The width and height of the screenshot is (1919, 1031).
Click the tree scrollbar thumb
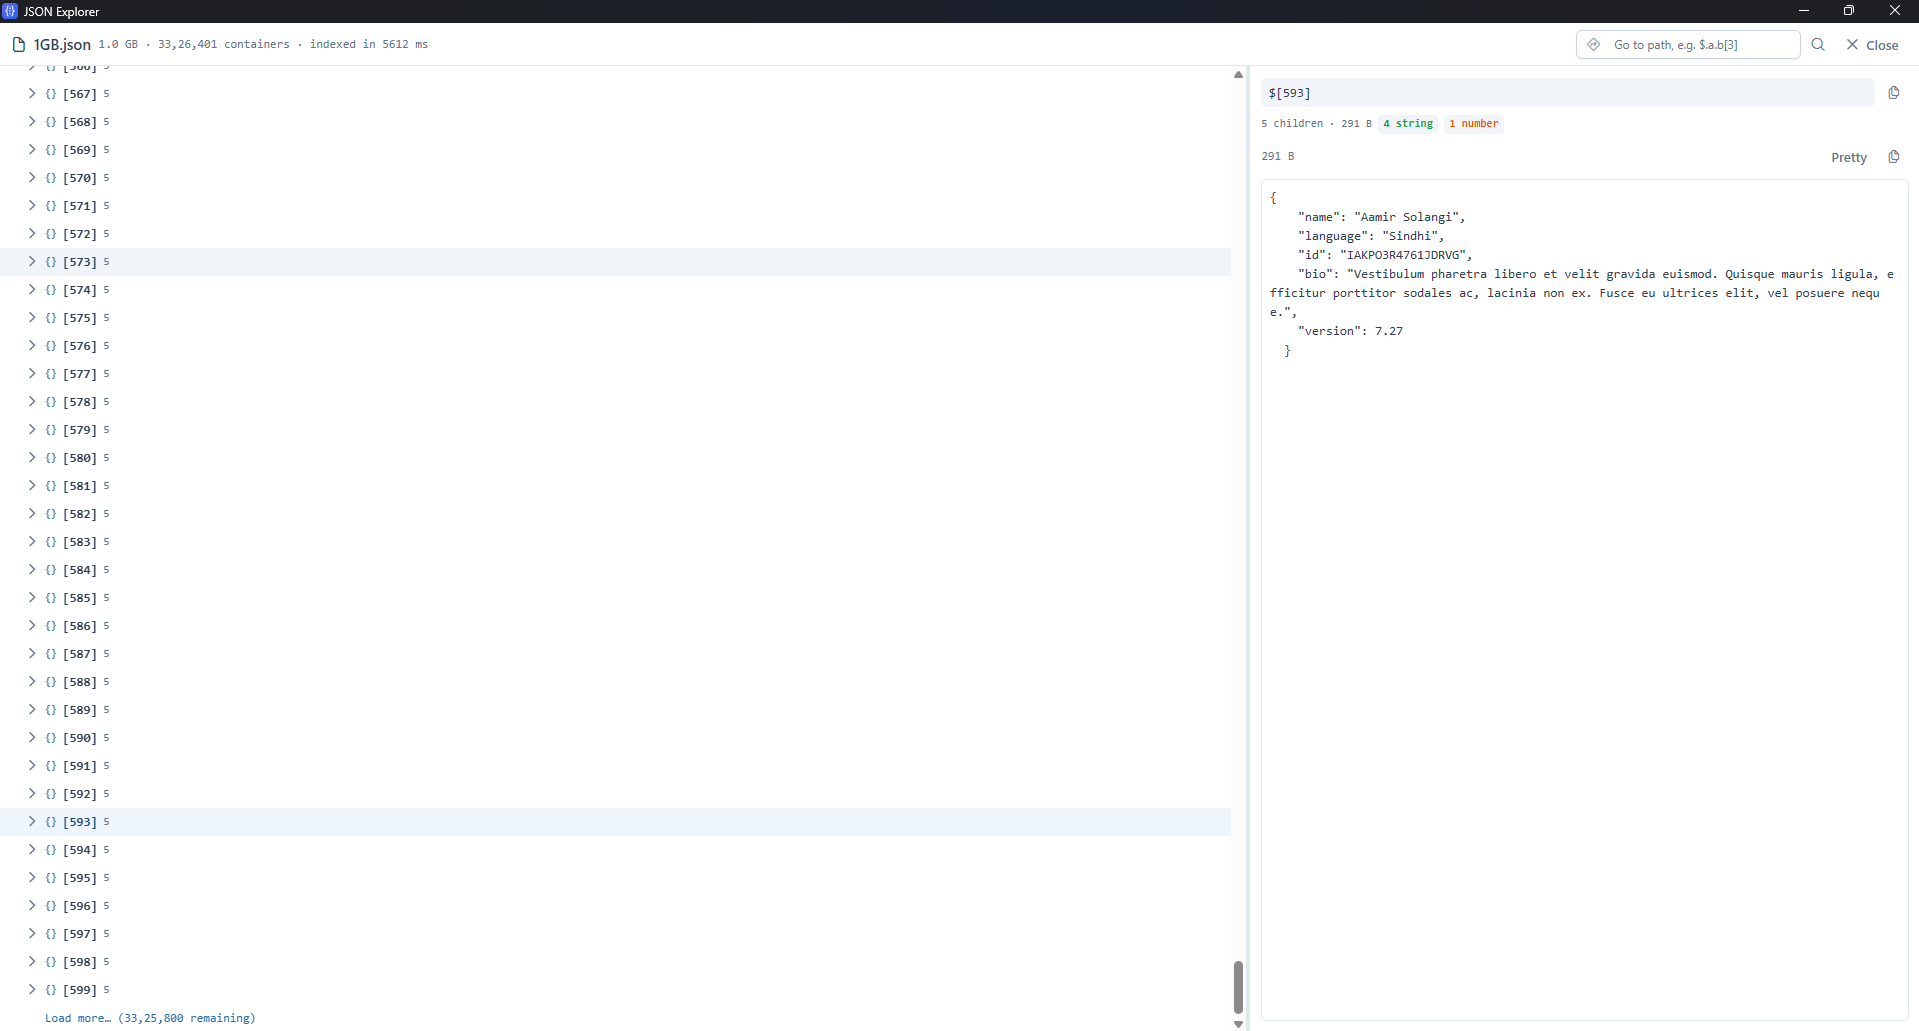pyautogui.click(x=1238, y=988)
